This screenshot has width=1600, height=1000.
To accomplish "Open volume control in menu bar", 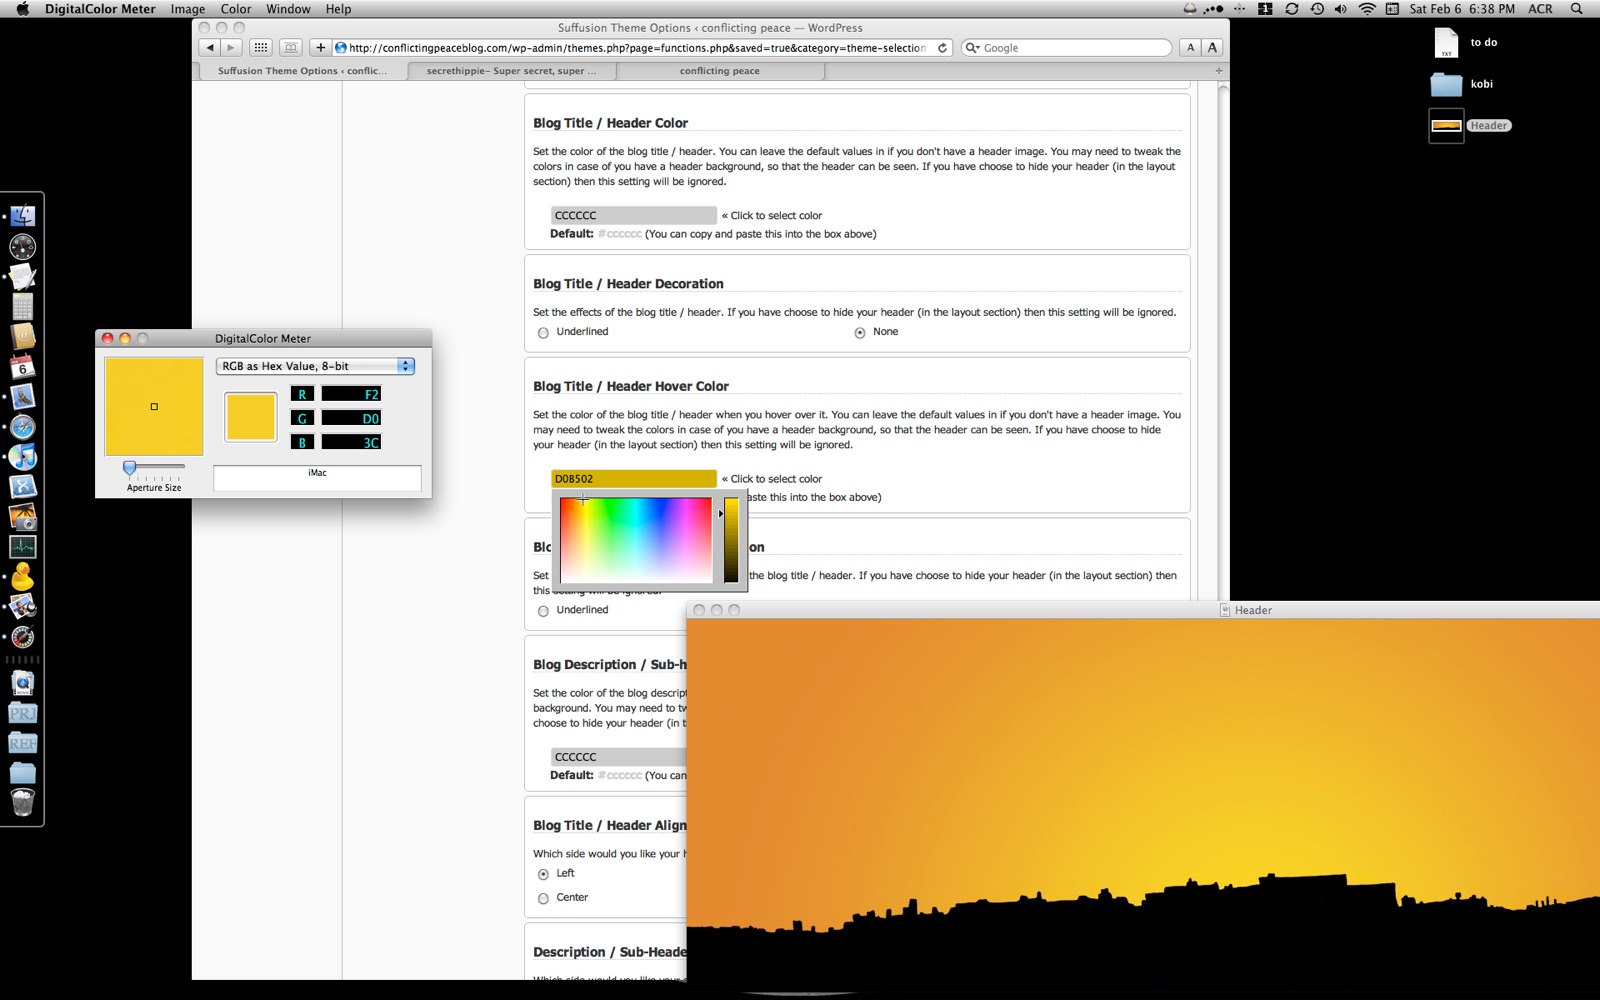I will pyautogui.click(x=1340, y=9).
